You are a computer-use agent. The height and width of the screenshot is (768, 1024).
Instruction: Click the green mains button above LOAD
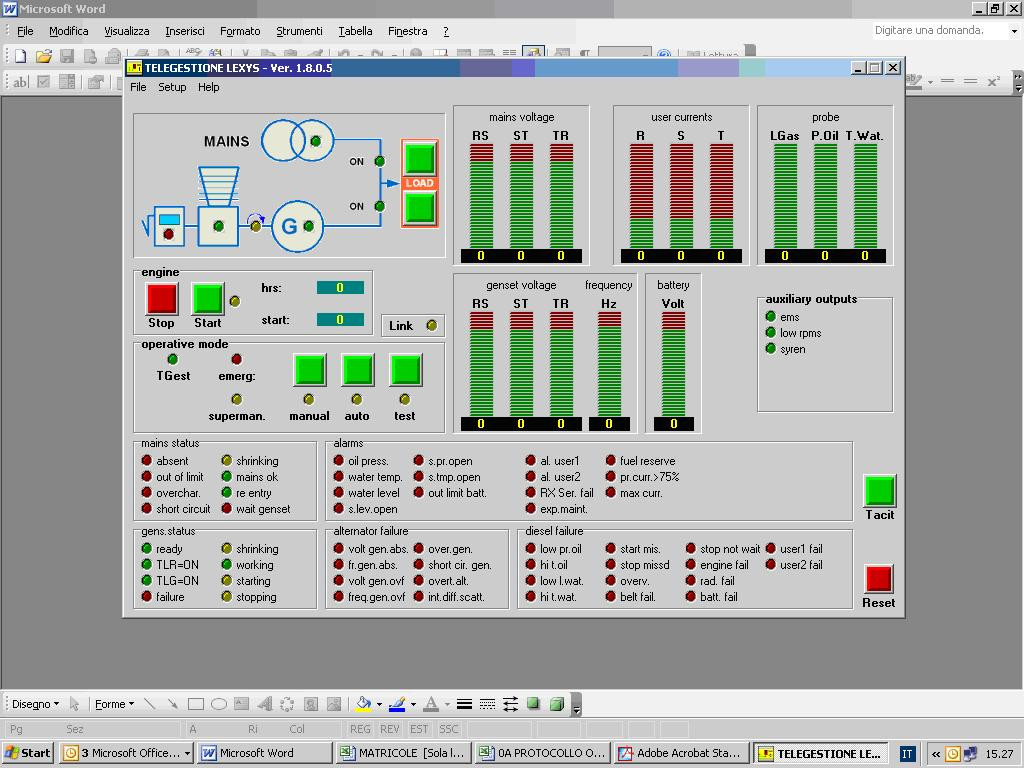coord(419,158)
